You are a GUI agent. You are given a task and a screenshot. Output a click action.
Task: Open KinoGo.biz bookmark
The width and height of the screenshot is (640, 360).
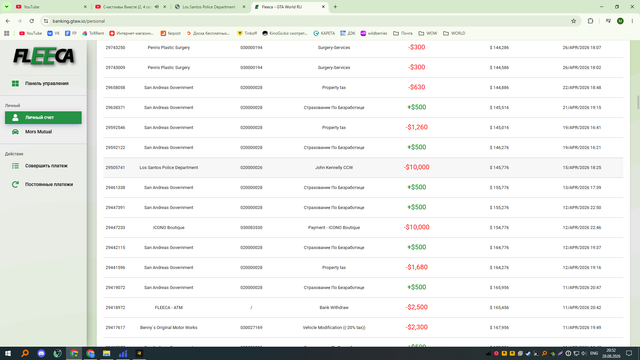285,33
